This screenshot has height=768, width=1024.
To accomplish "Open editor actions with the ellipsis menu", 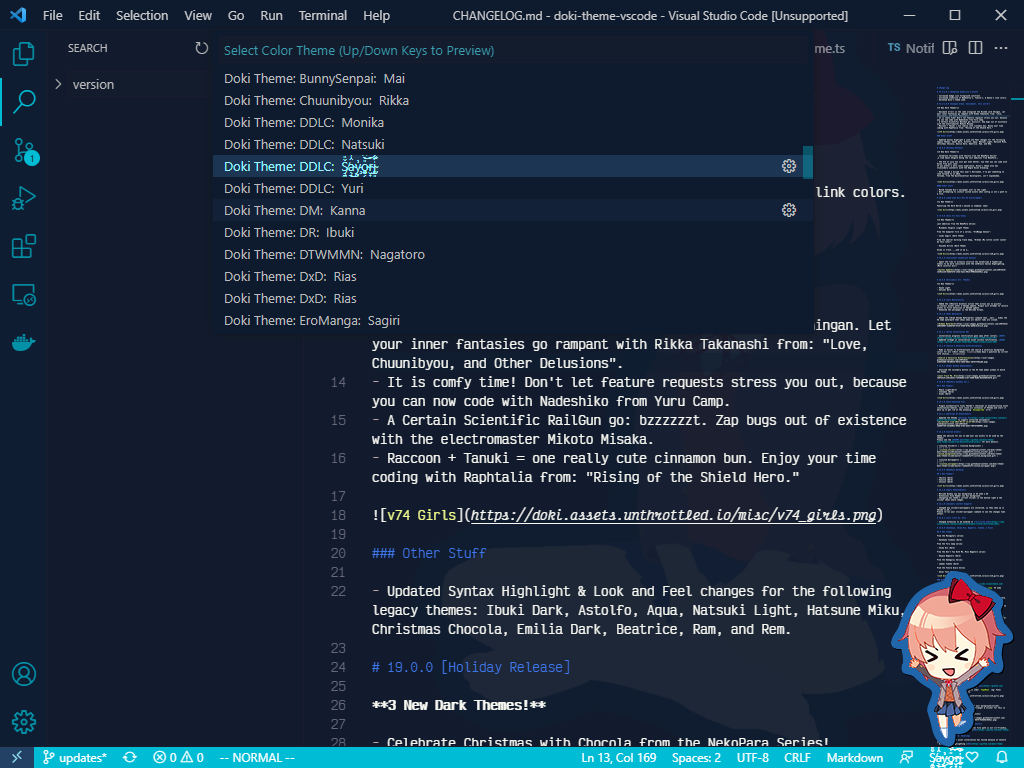I will coord(1001,47).
